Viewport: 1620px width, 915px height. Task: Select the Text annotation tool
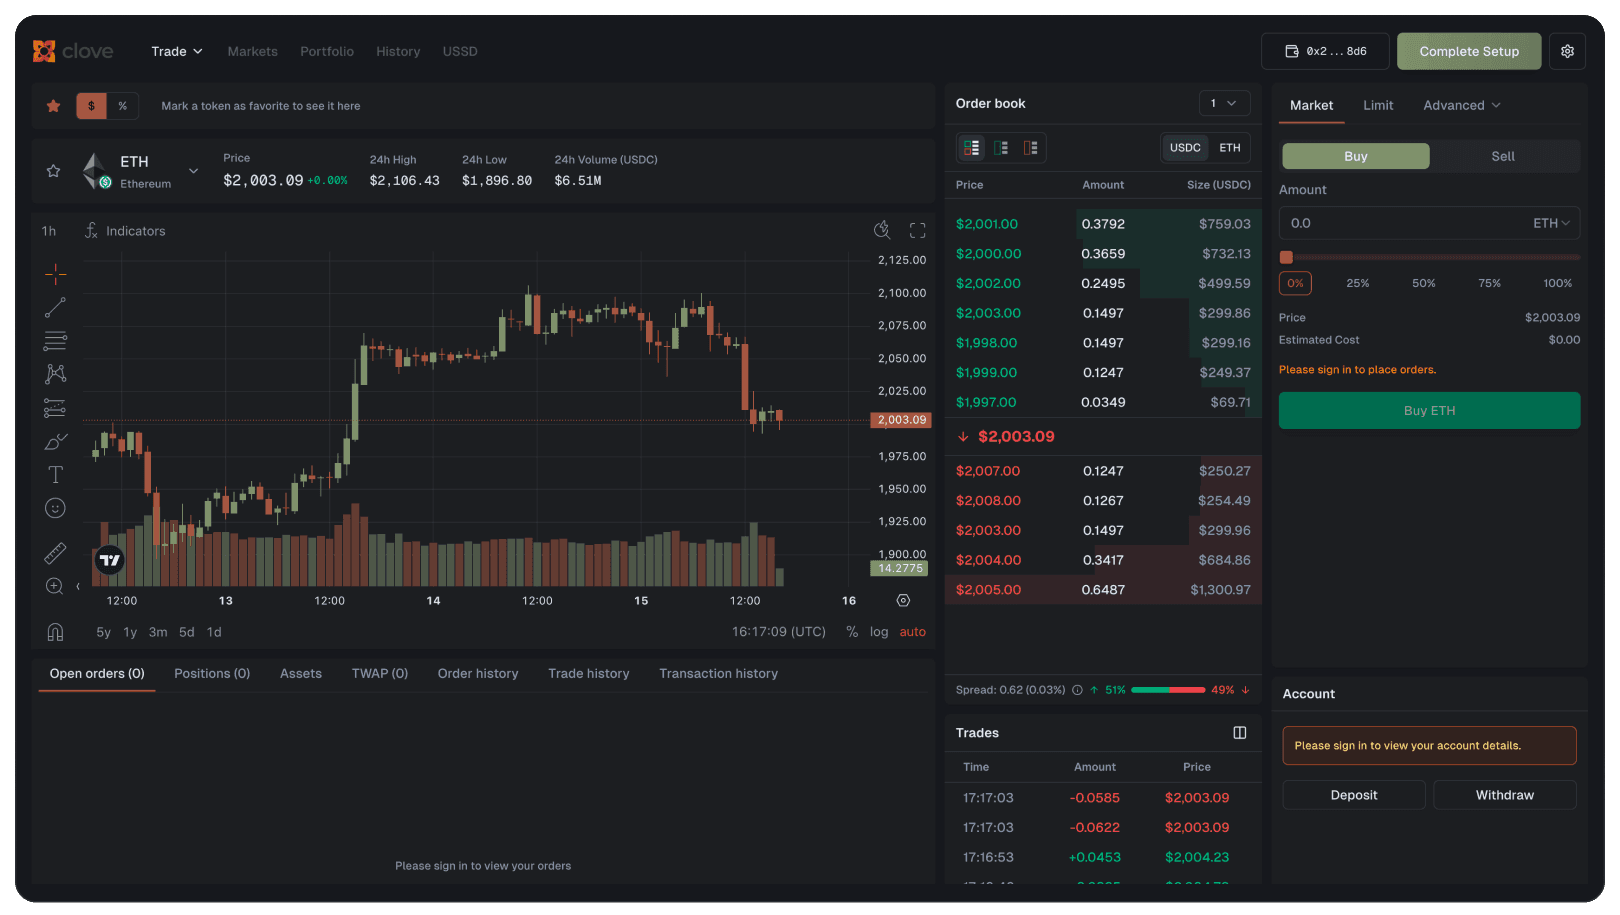pos(55,475)
